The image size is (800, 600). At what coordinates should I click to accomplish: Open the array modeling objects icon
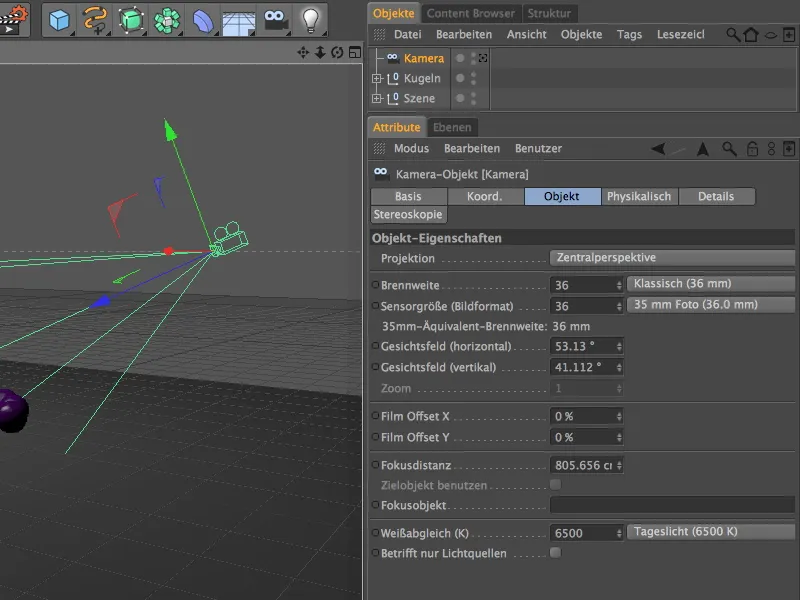(x=167, y=20)
